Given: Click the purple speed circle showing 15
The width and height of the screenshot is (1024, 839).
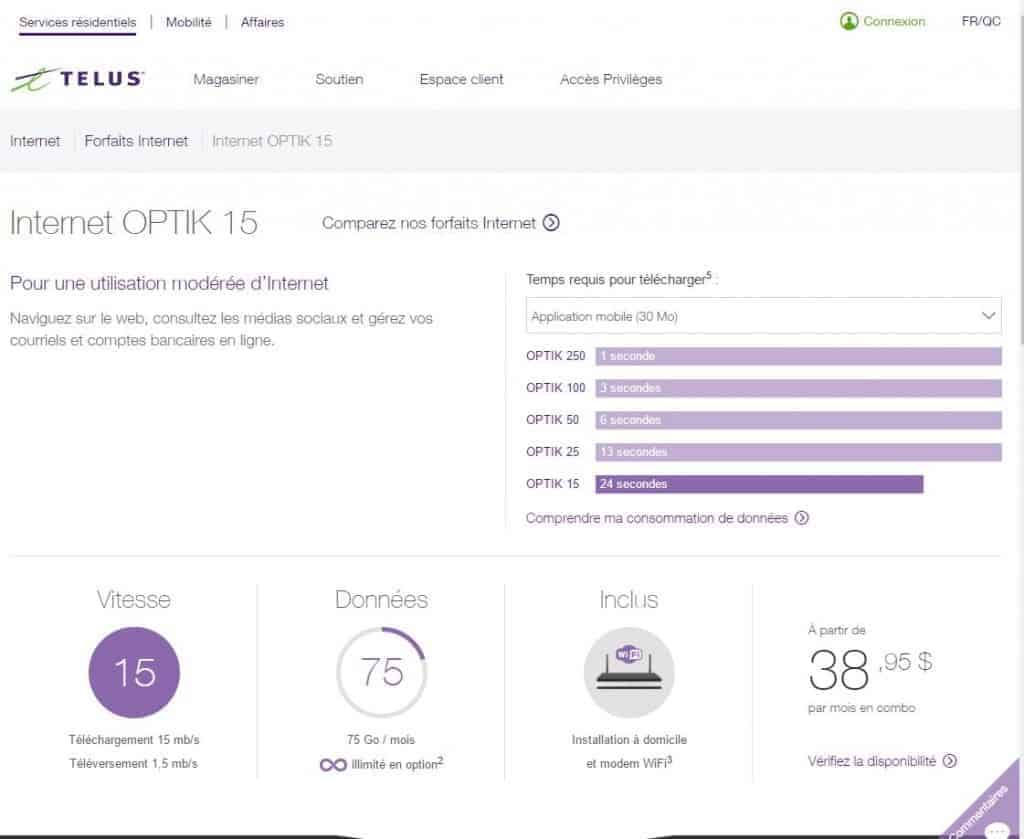Looking at the screenshot, I should (134, 672).
